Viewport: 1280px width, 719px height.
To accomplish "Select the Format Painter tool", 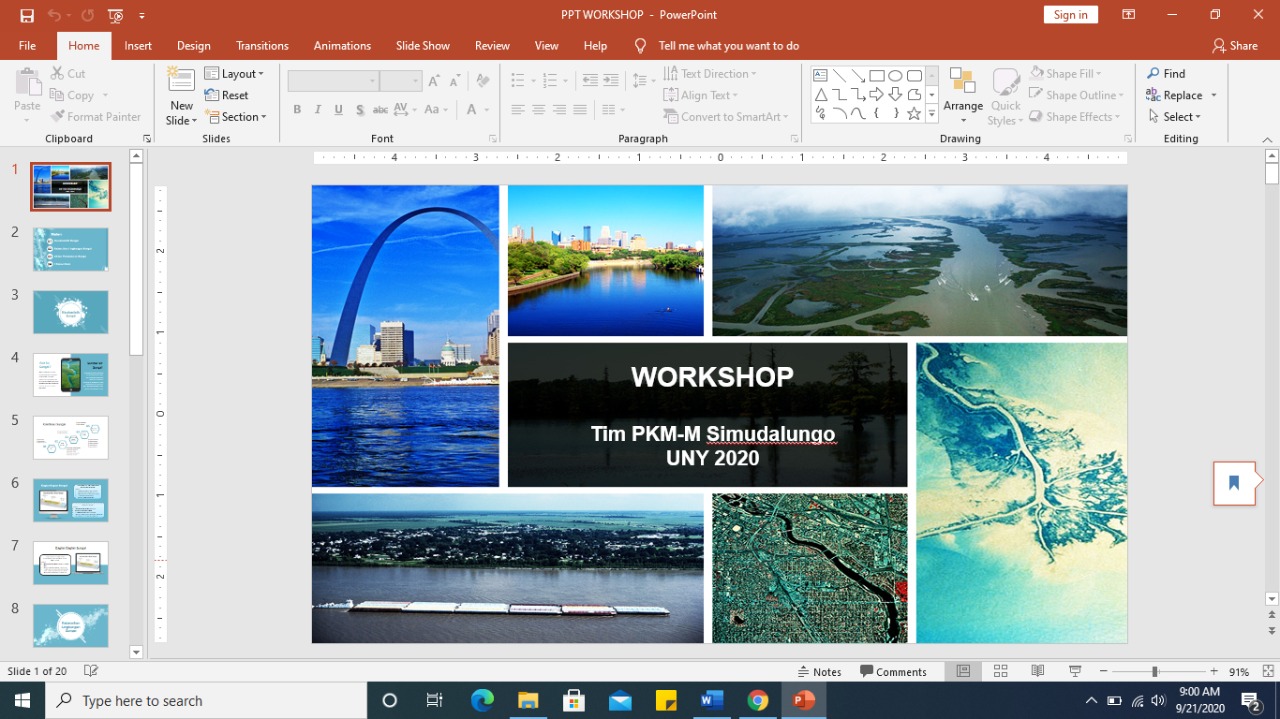I will [x=95, y=117].
